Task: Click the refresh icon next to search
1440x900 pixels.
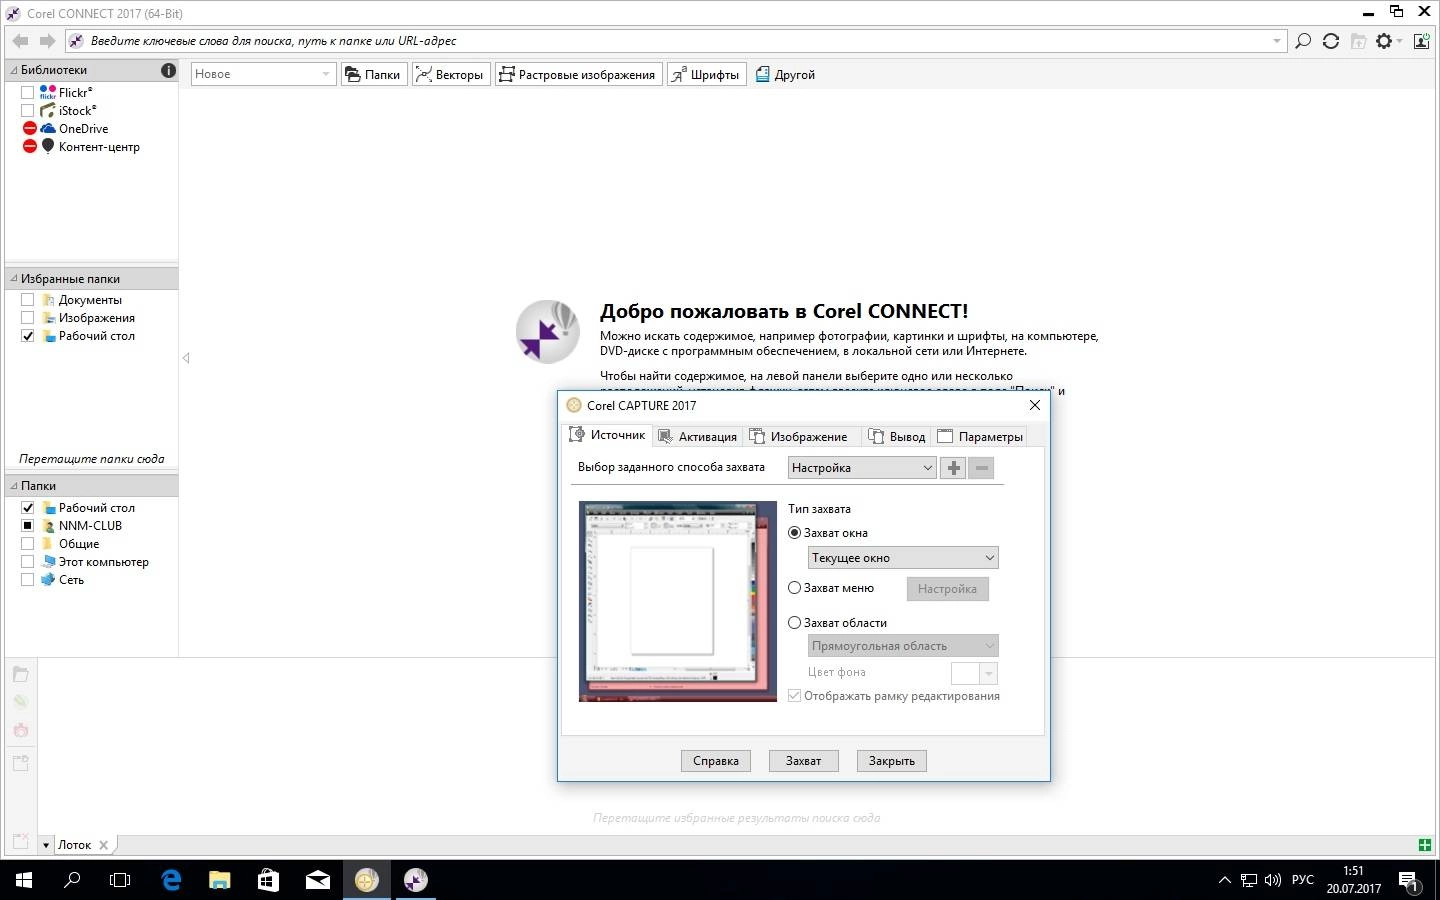Action: click(x=1331, y=41)
